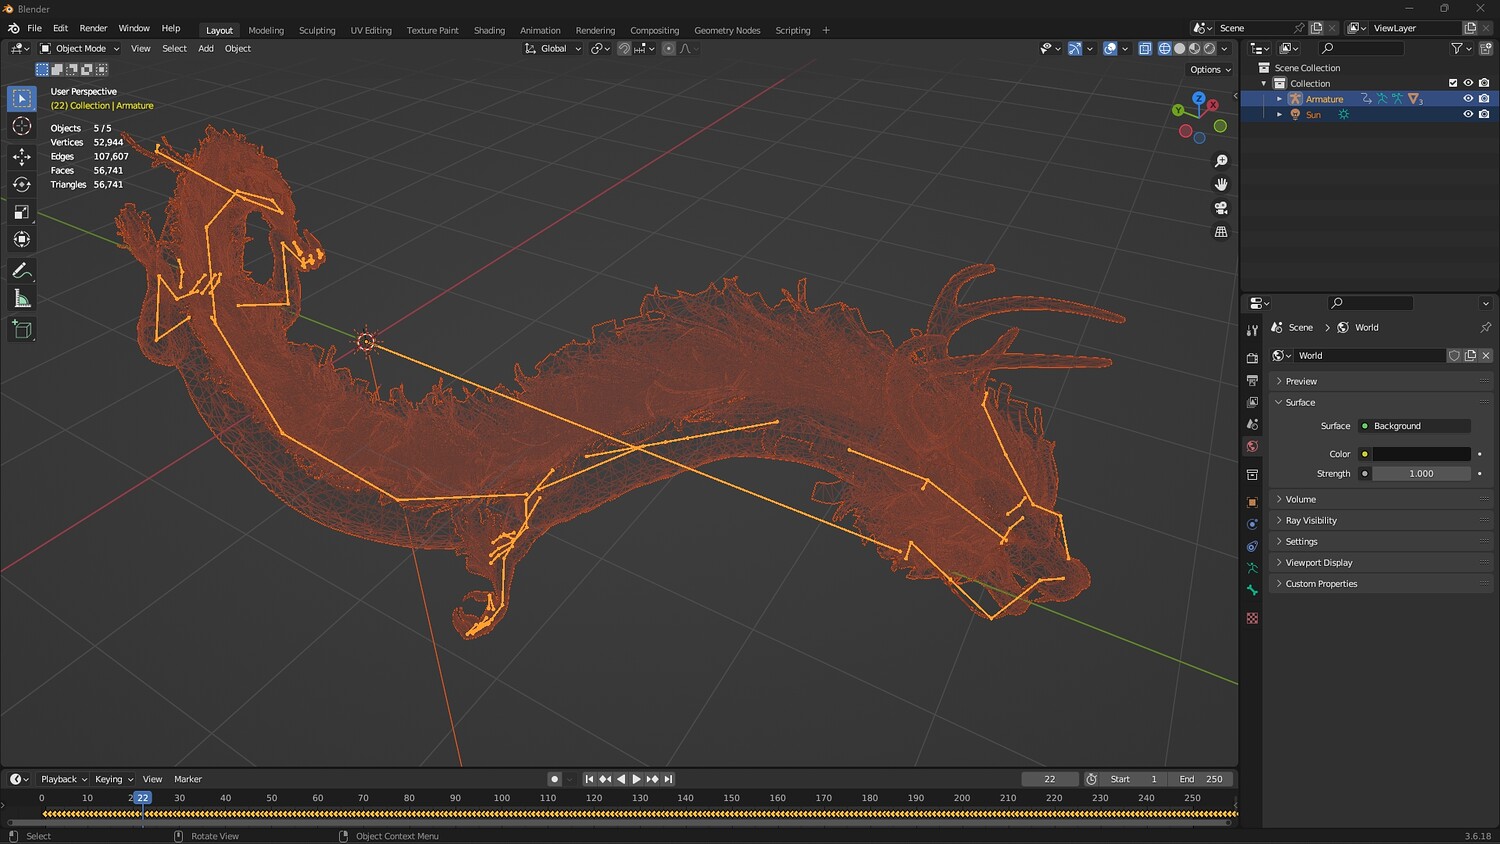Screen dimensions: 1500x844
Task: Activate the Rotate tool
Action: (22, 184)
